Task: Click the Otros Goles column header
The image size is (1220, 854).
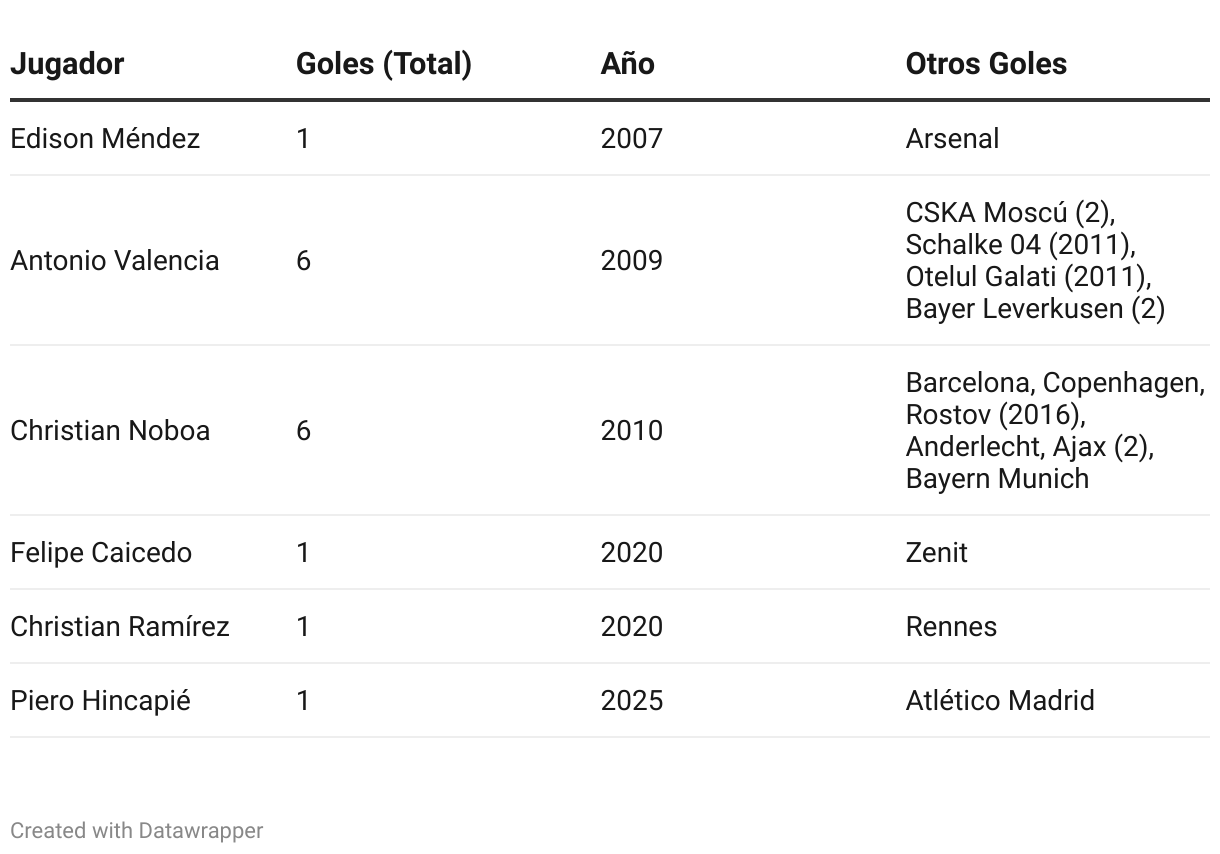Action: click(x=986, y=64)
